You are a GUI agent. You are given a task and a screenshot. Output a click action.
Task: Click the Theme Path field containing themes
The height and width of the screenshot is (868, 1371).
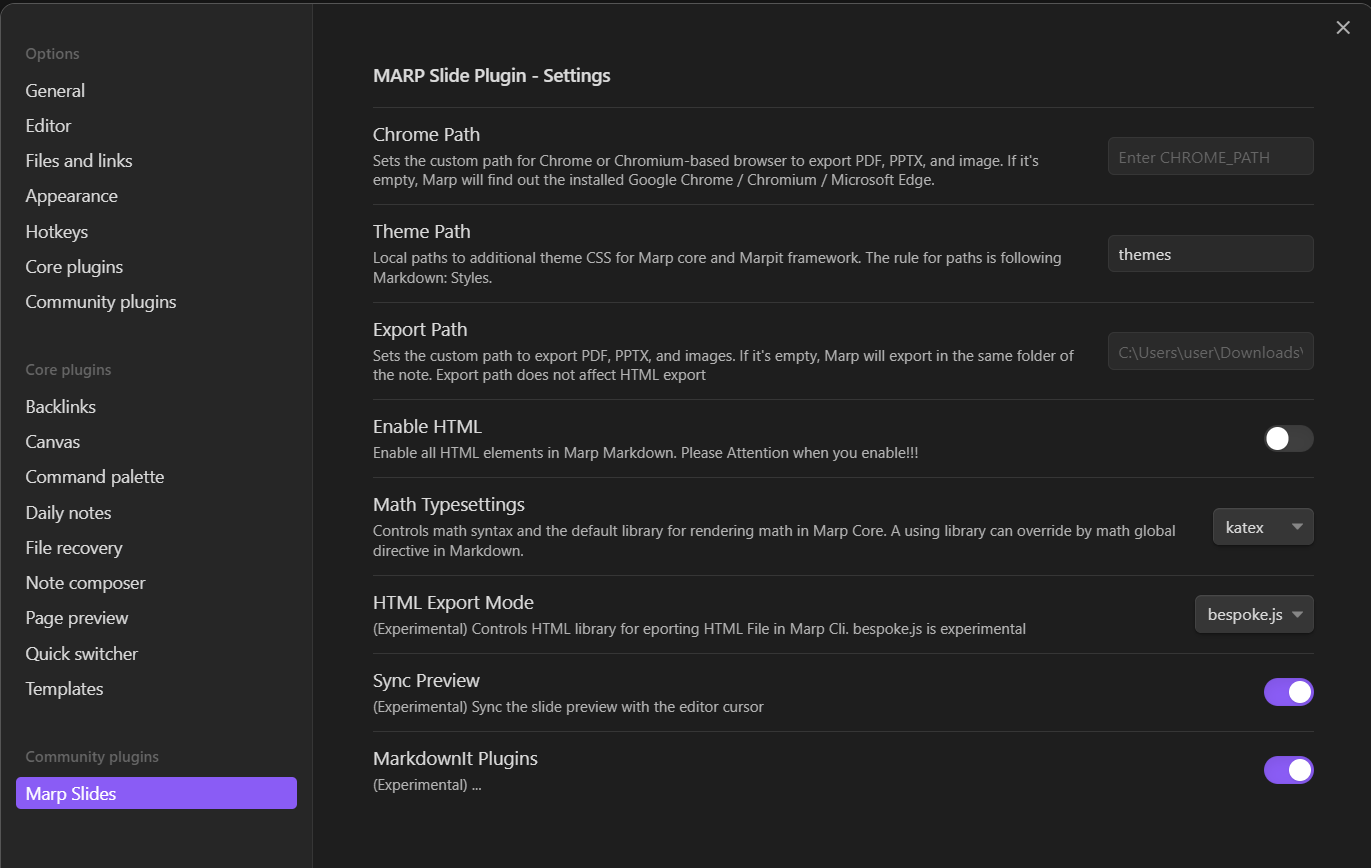coord(1210,254)
